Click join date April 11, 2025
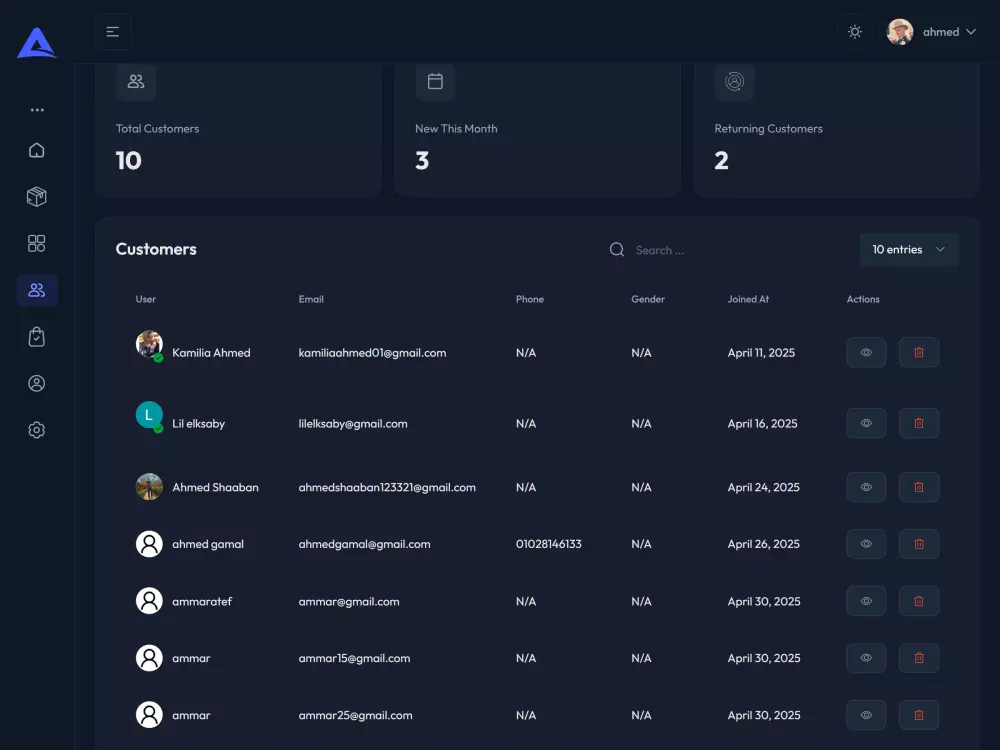The image size is (1000, 750). click(761, 353)
